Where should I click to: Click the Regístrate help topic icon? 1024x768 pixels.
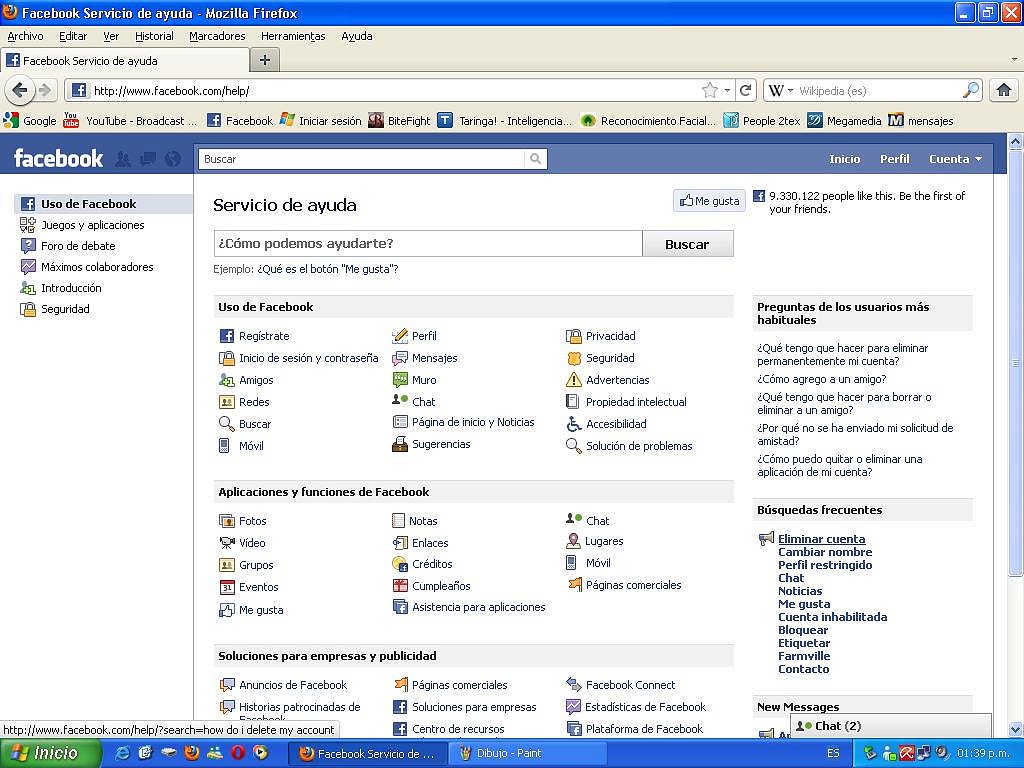(x=227, y=336)
